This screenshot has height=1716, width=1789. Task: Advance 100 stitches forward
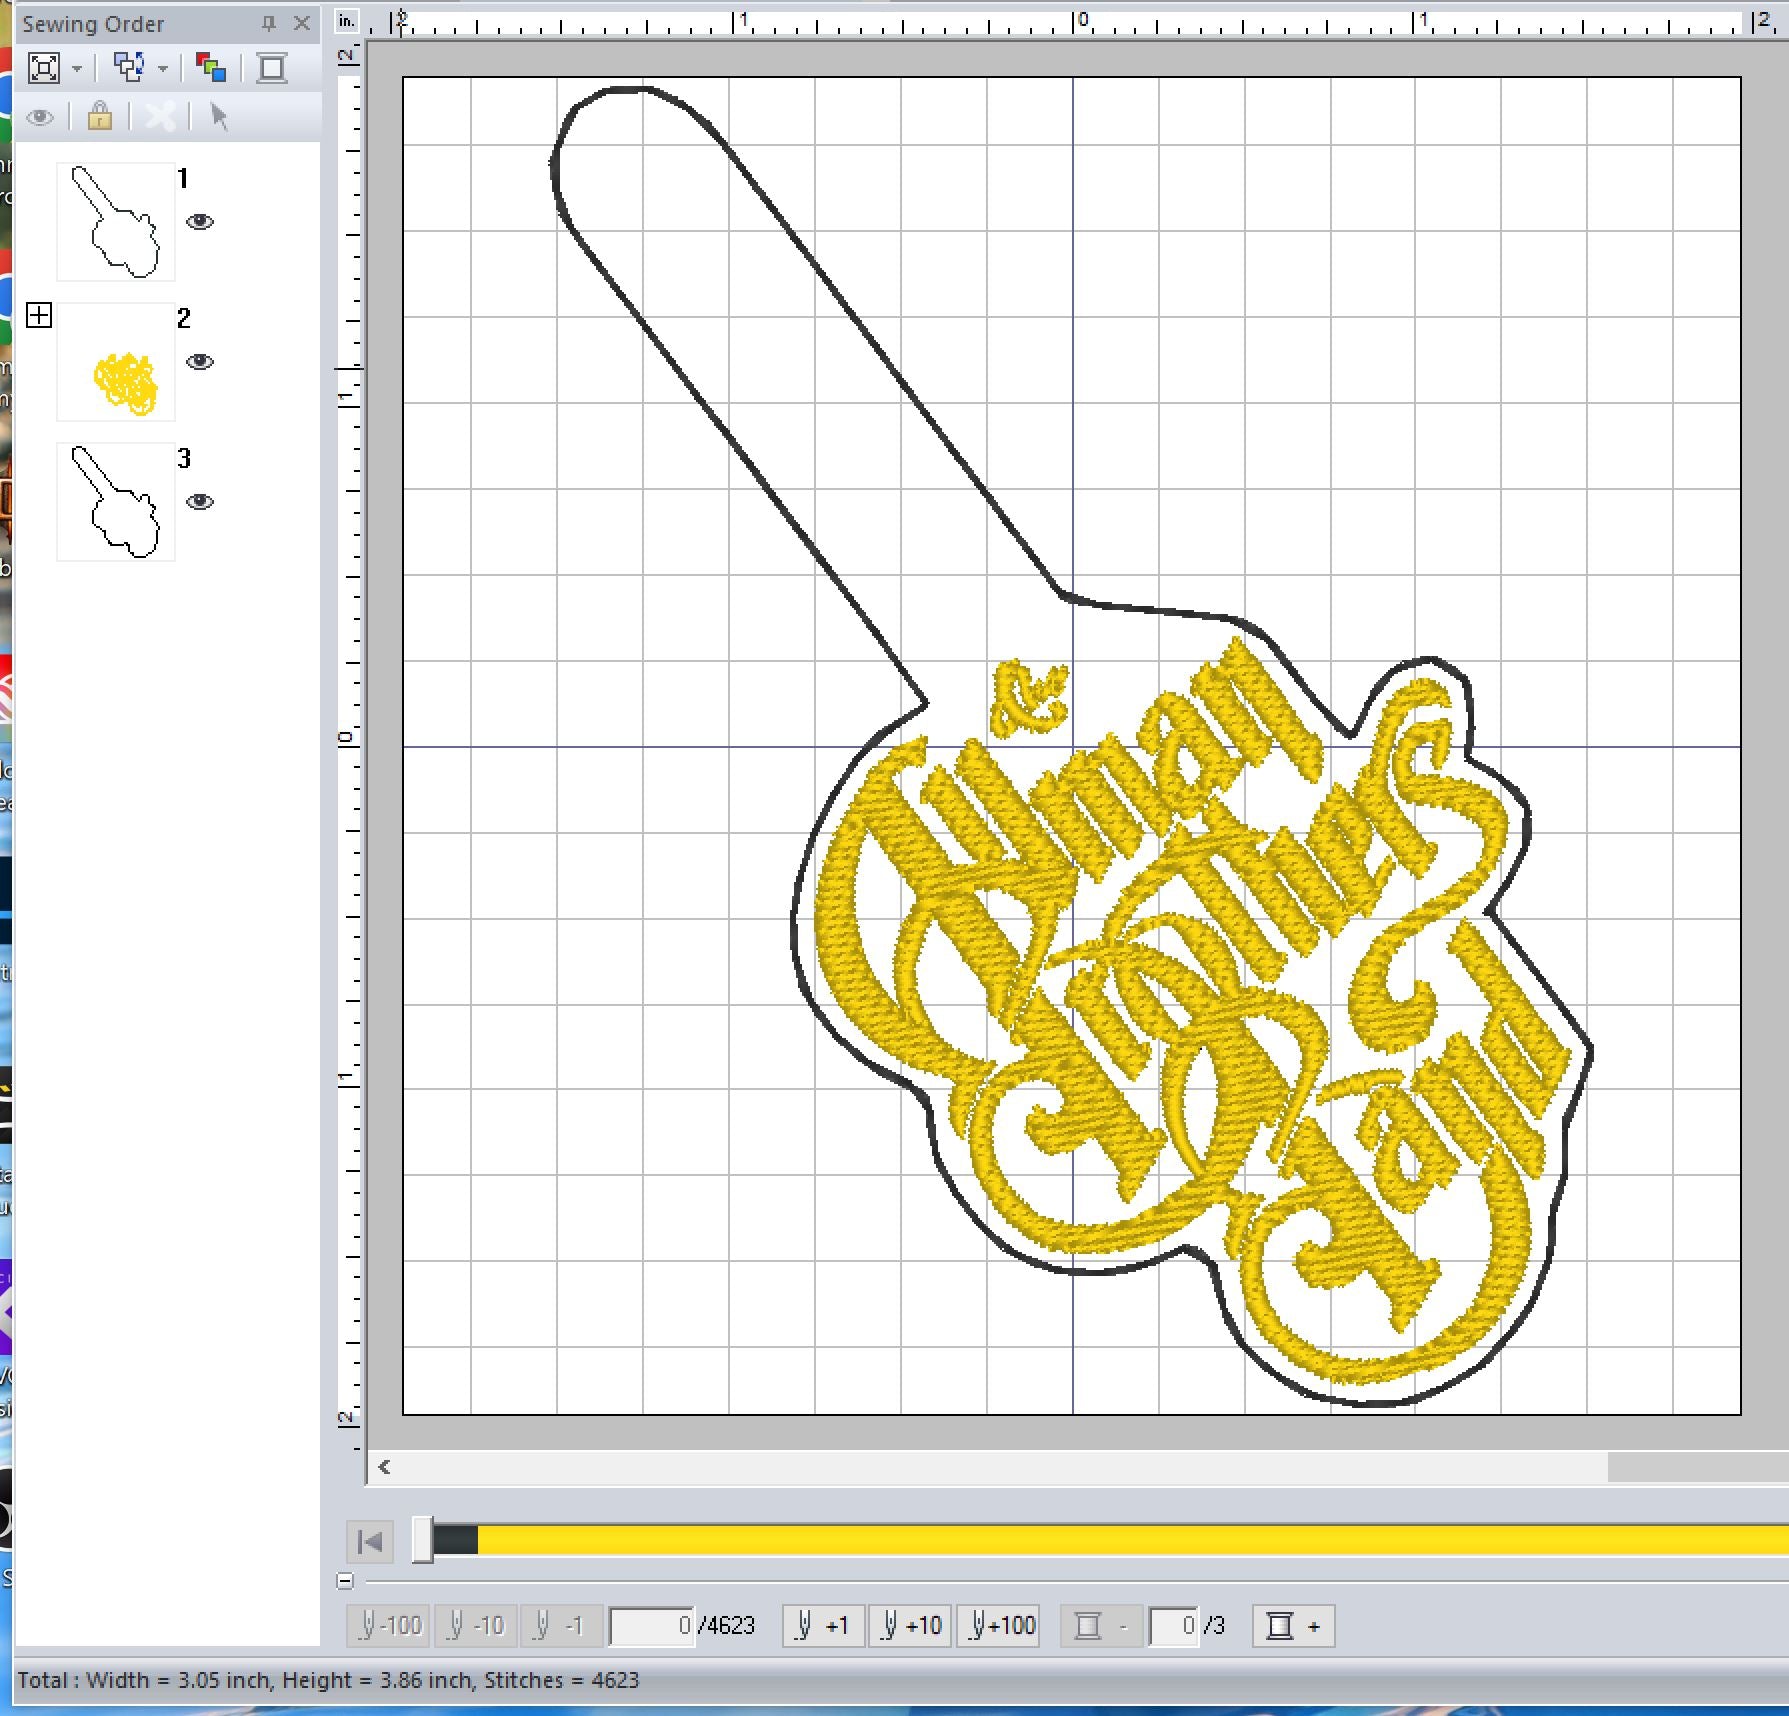point(998,1626)
